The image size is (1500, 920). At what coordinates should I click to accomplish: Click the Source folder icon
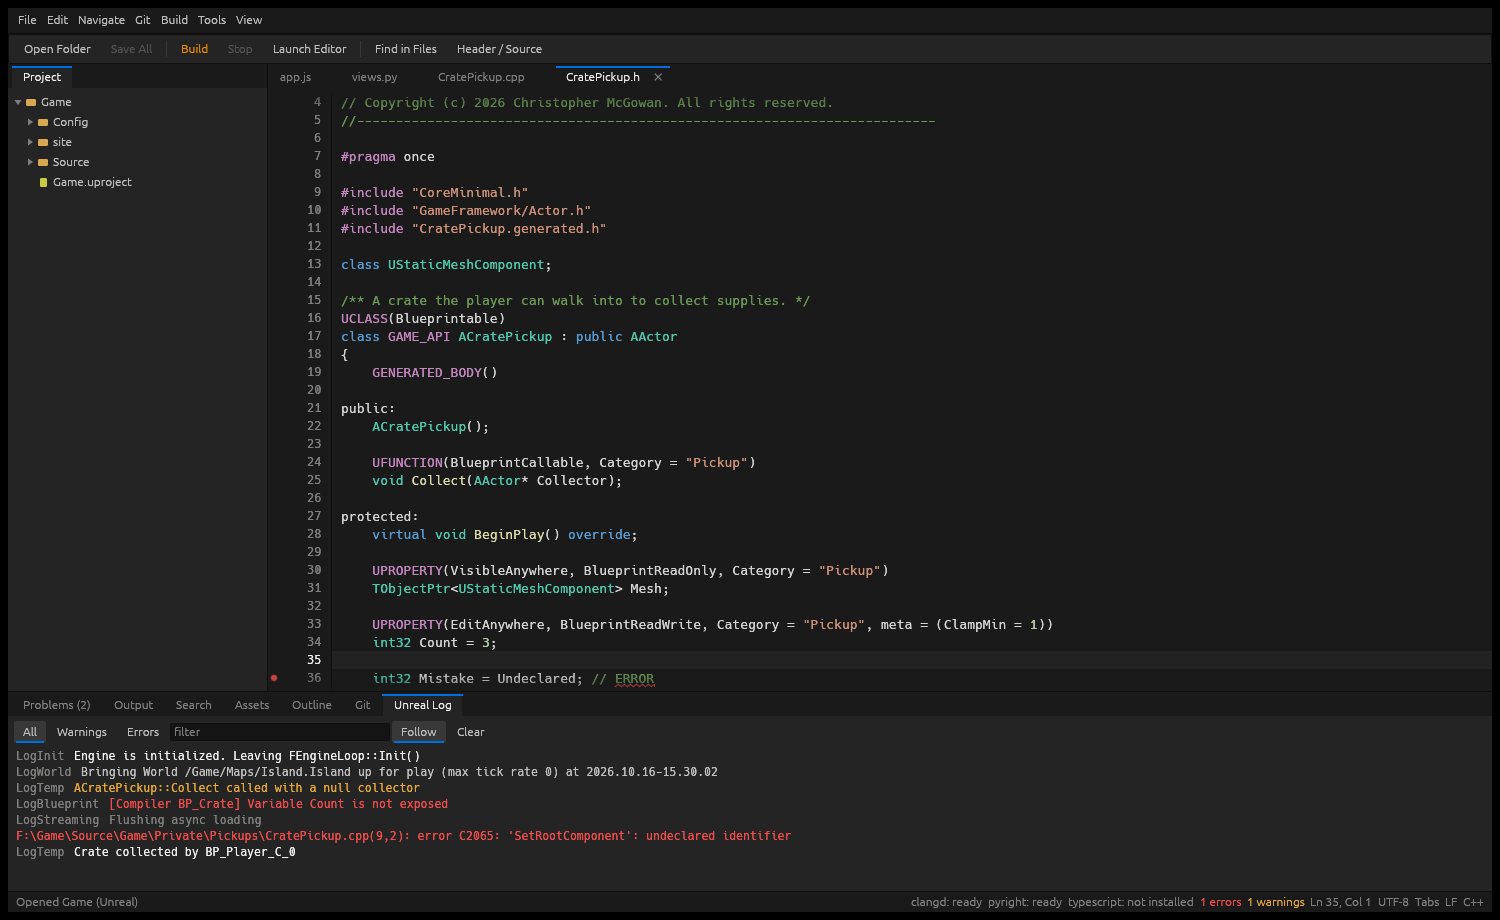coord(43,162)
